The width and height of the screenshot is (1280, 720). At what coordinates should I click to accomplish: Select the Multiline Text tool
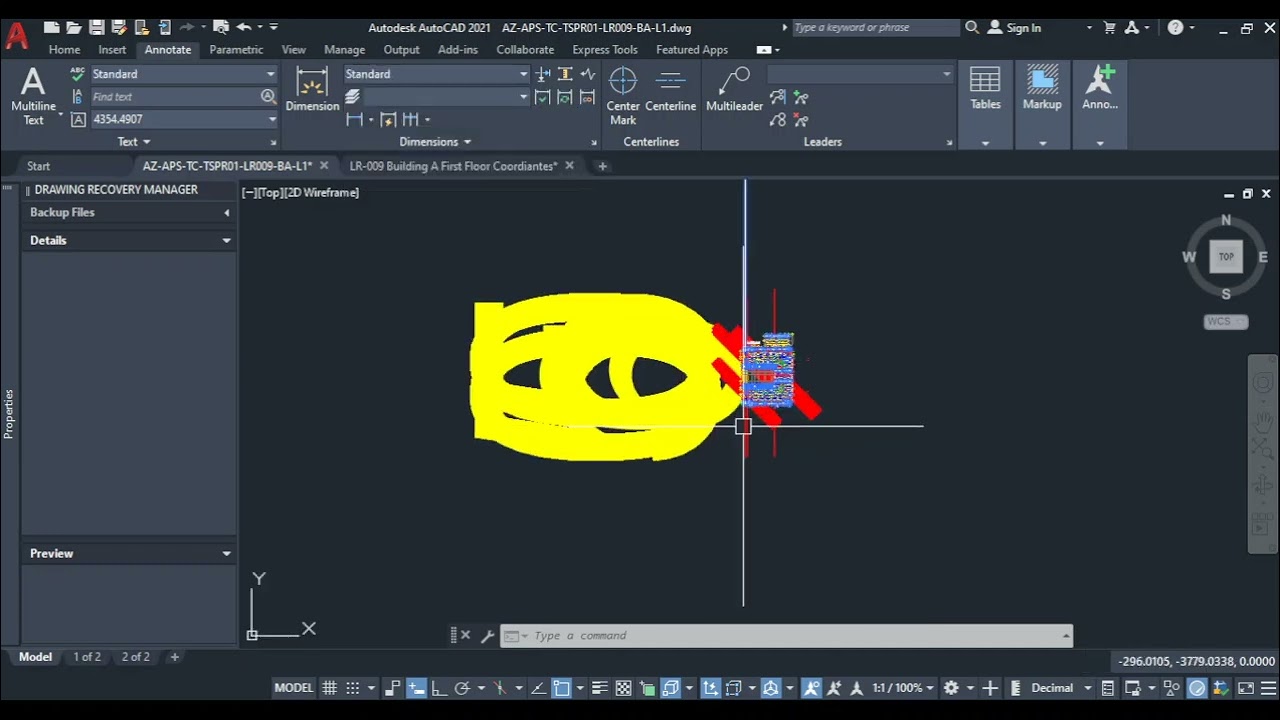pos(33,96)
